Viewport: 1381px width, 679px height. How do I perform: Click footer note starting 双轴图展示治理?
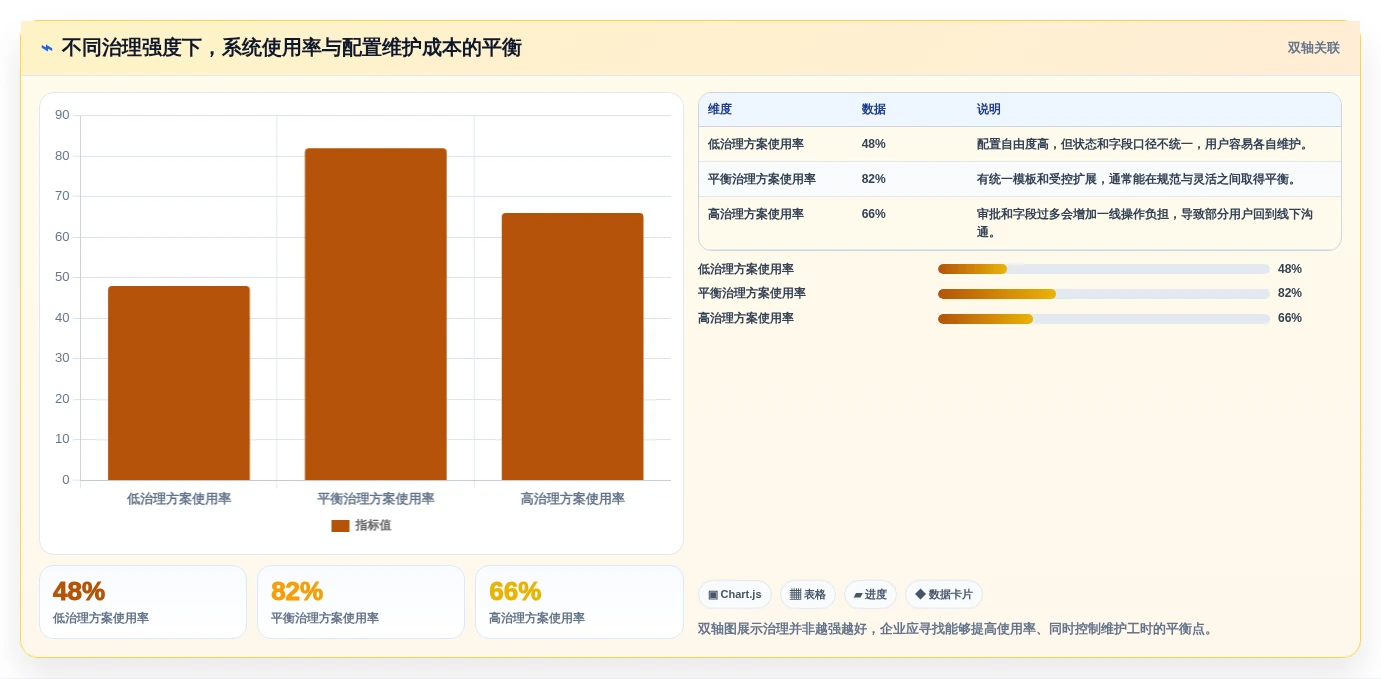click(x=957, y=629)
